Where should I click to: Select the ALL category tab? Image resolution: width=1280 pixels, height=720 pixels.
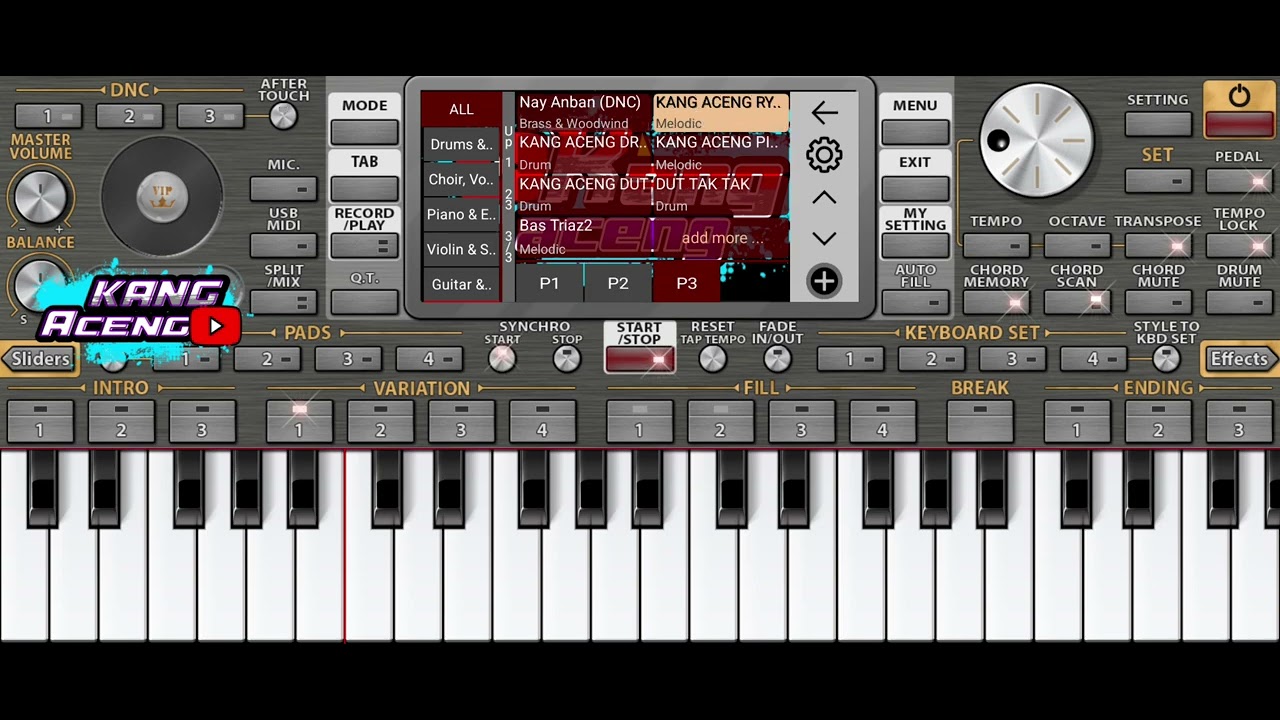[x=461, y=109]
